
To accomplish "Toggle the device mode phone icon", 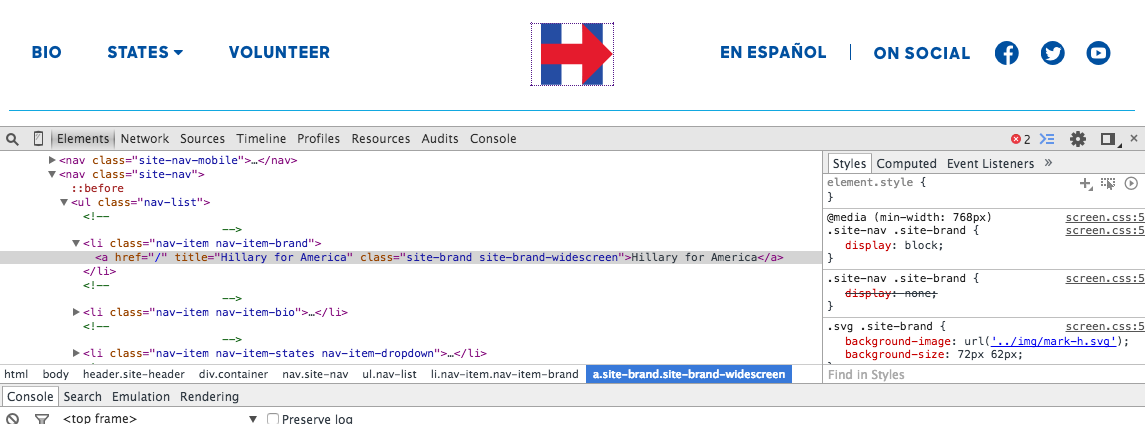I will tap(39, 139).
